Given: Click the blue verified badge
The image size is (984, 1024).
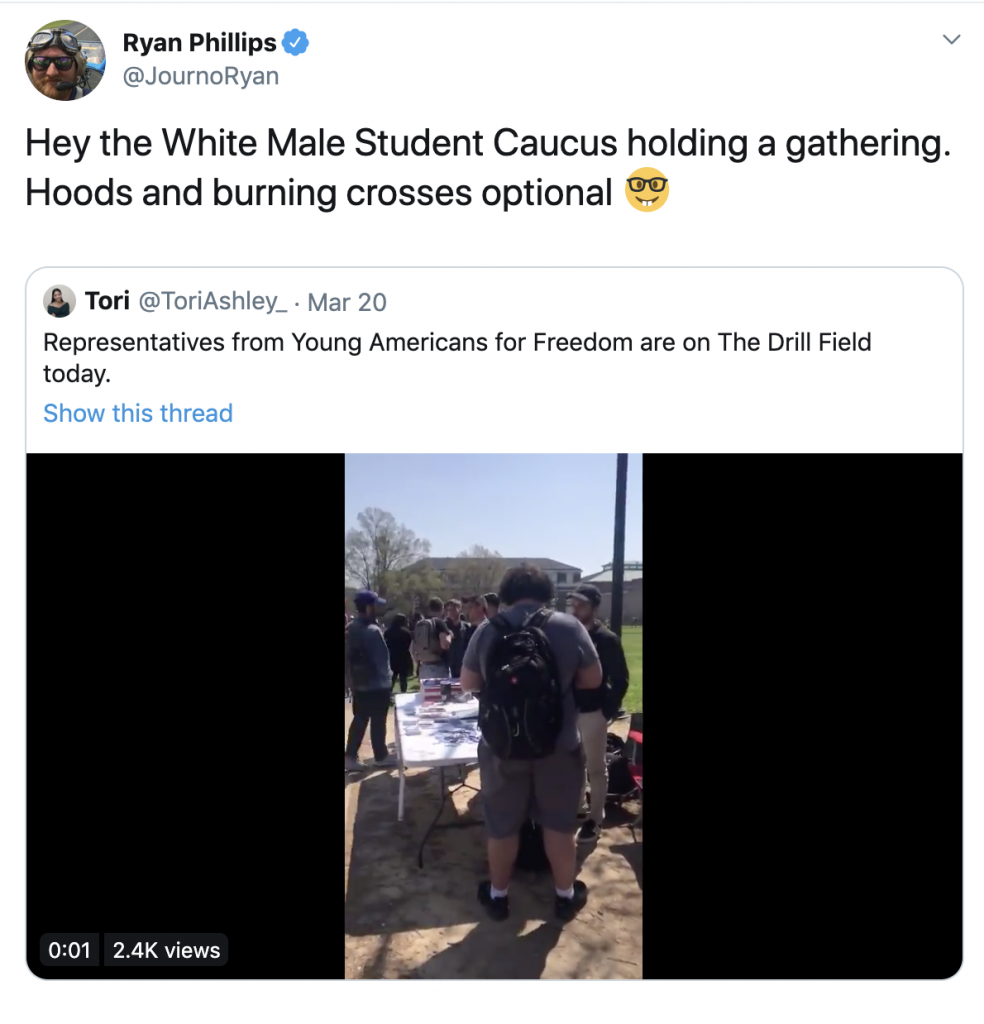Looking at the screenshot, I should pyautogui.click(x=295, y=43).
